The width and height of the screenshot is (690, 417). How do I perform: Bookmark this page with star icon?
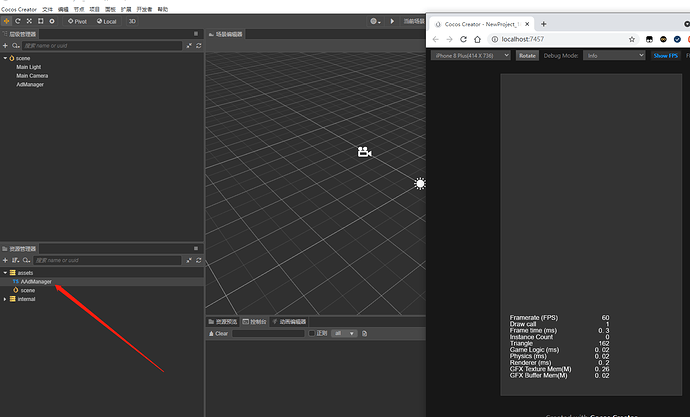coord(632,39)
